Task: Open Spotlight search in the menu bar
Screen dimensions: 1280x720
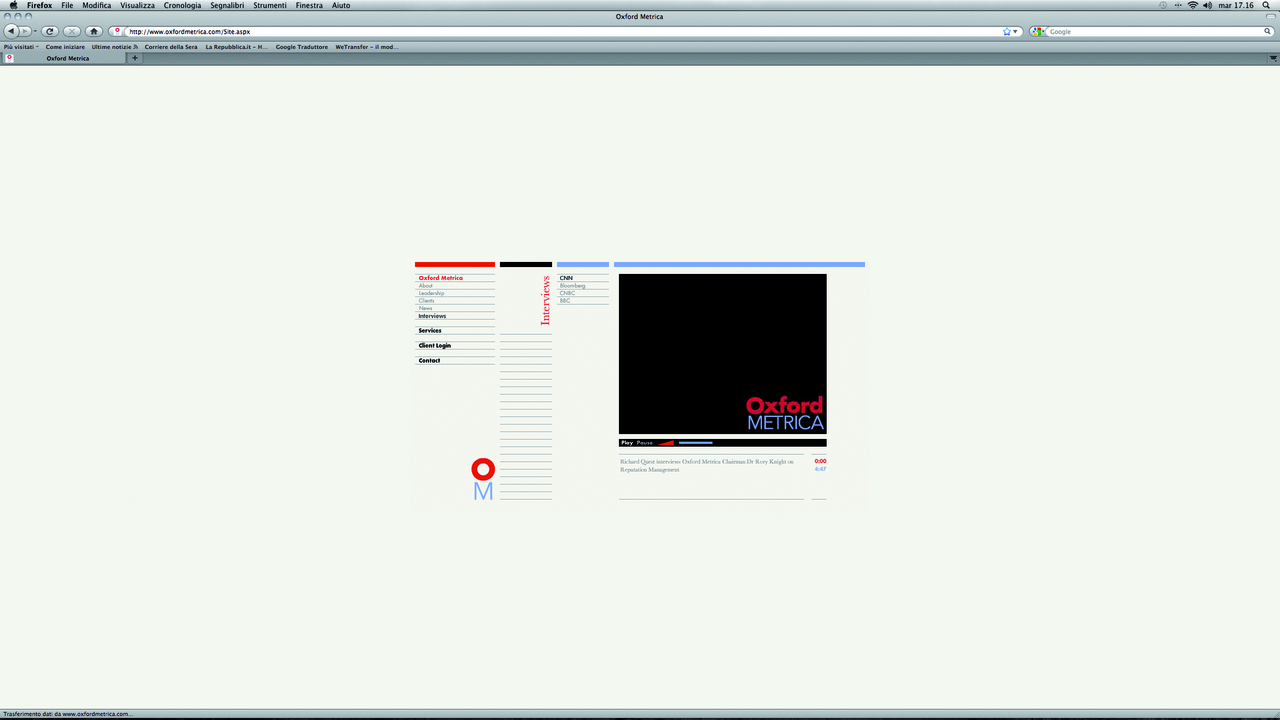Action: [x=1266, y=5]
